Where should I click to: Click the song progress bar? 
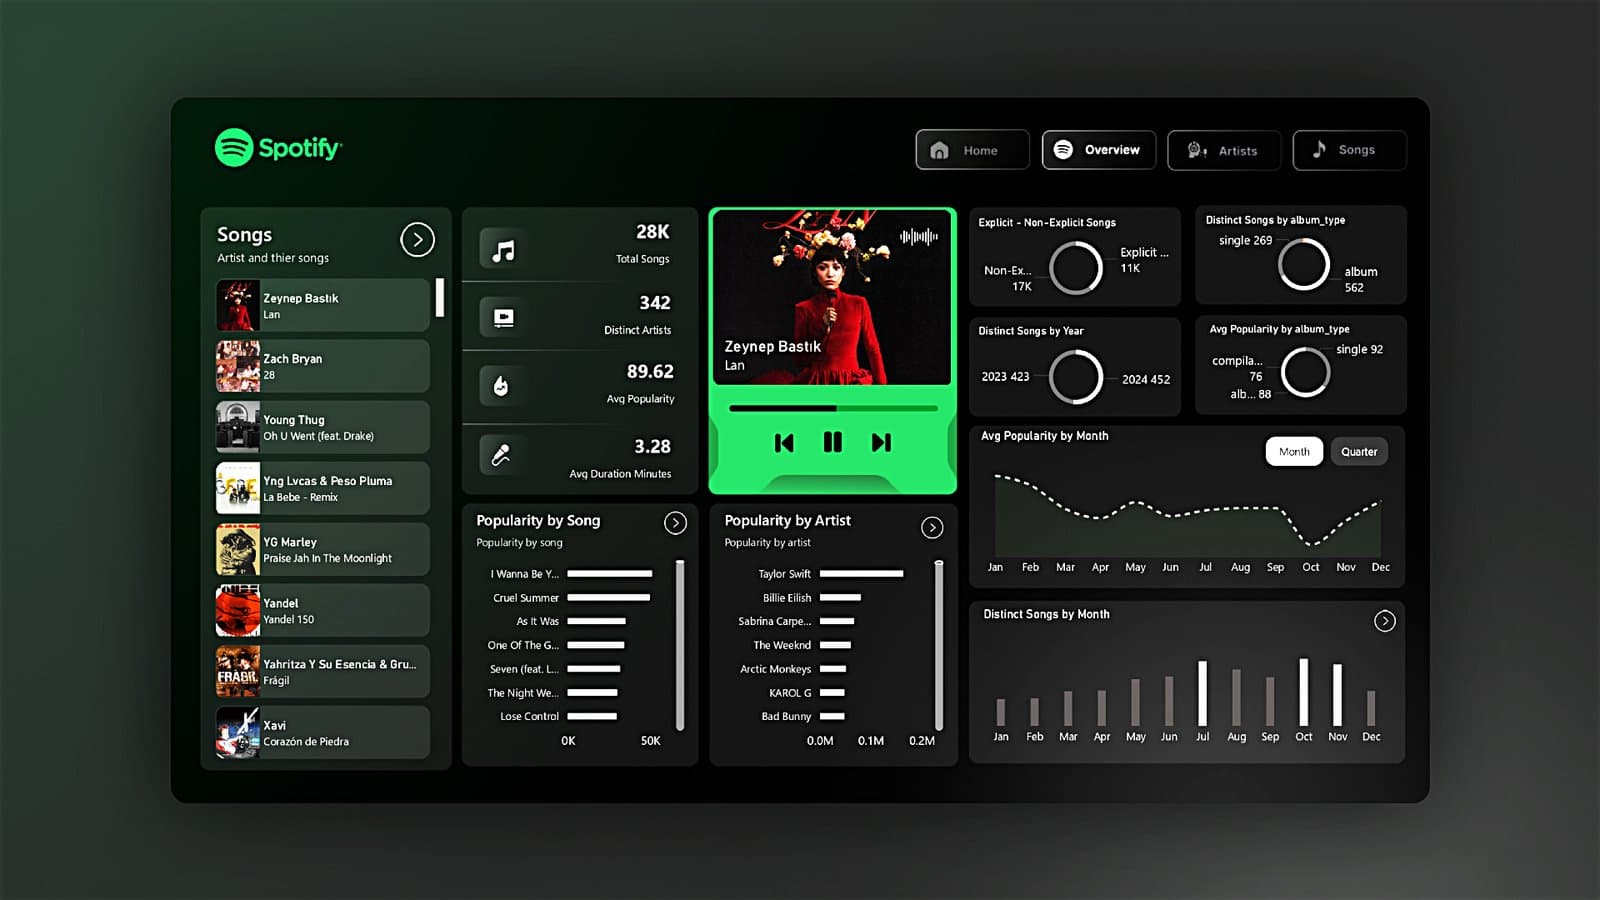[x=833, y=408]
